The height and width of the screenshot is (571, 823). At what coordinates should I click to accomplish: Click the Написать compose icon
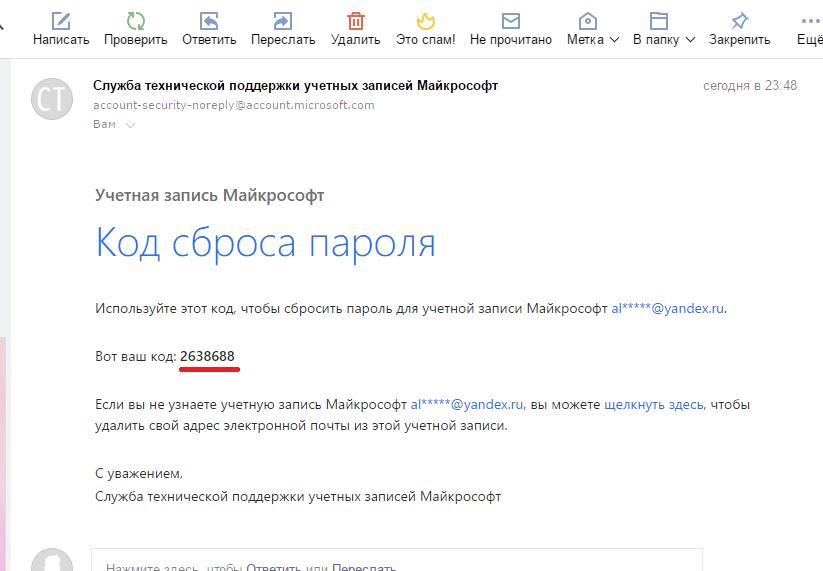pos(61,21)
